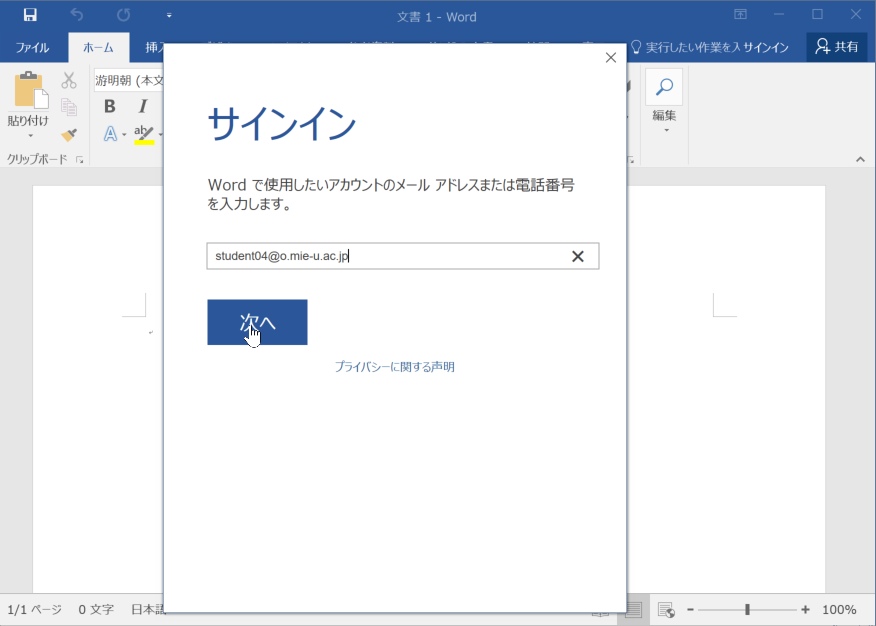Click the font name box 游明朝
The image size is (876, 626).
click(x=128, y=80)
